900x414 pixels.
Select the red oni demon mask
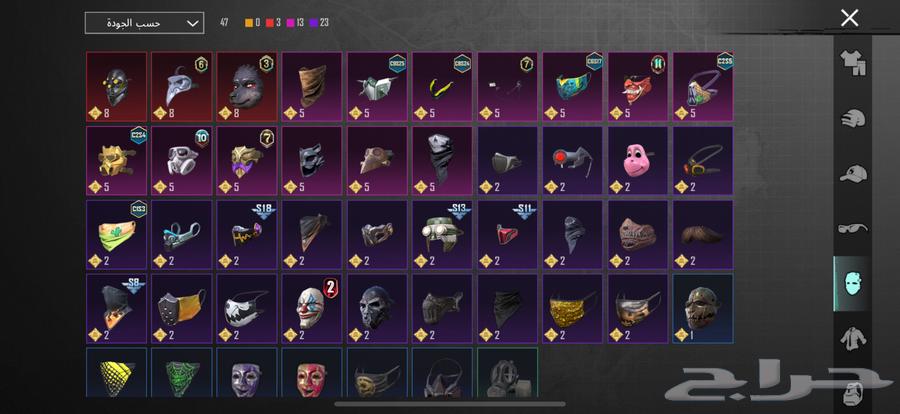[638, 87]
